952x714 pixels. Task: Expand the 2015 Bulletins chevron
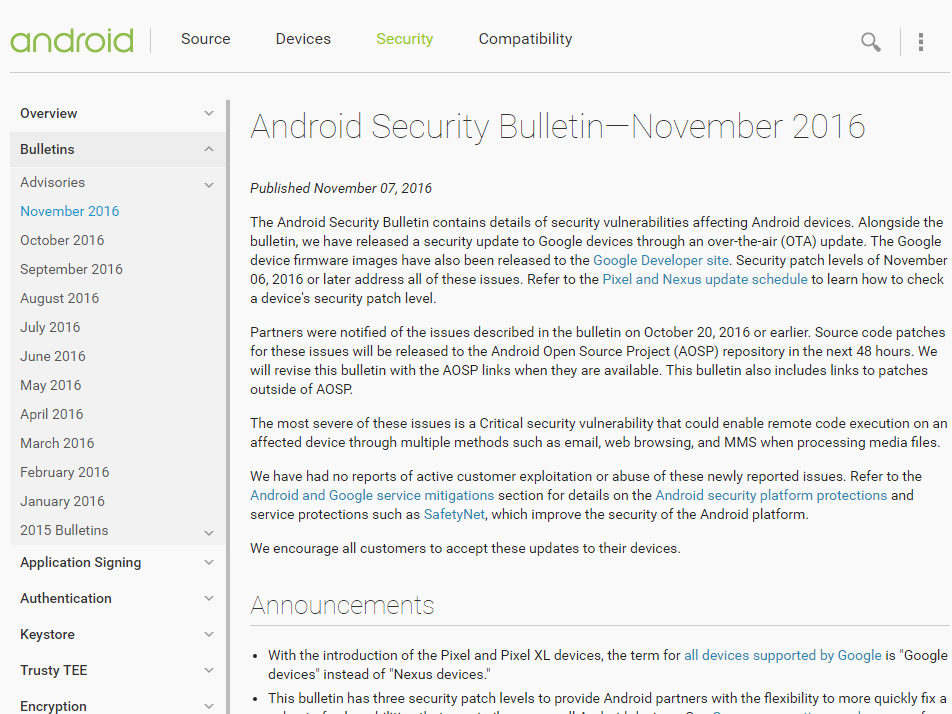[209, 533]
